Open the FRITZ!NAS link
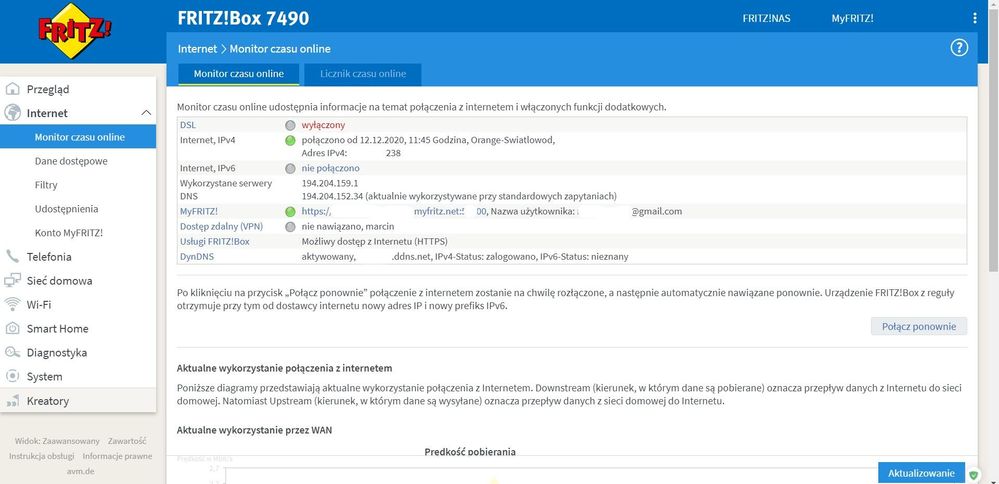This screenshot has width=999, height=484. coord(766,19)
